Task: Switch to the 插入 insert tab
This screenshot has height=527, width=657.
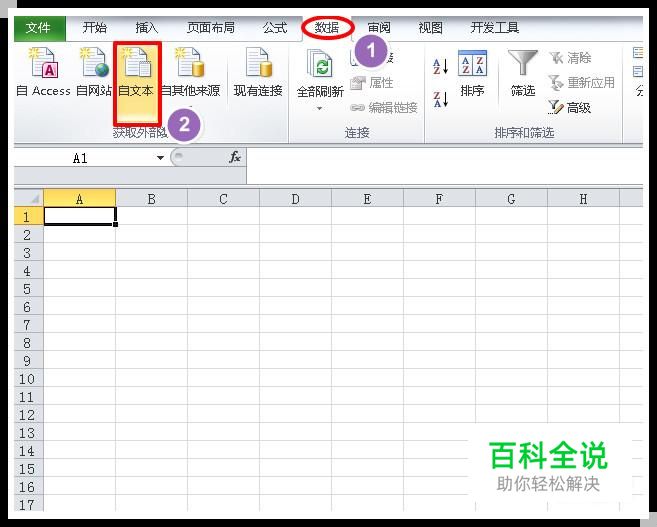Action: click(x=147, y=28)
